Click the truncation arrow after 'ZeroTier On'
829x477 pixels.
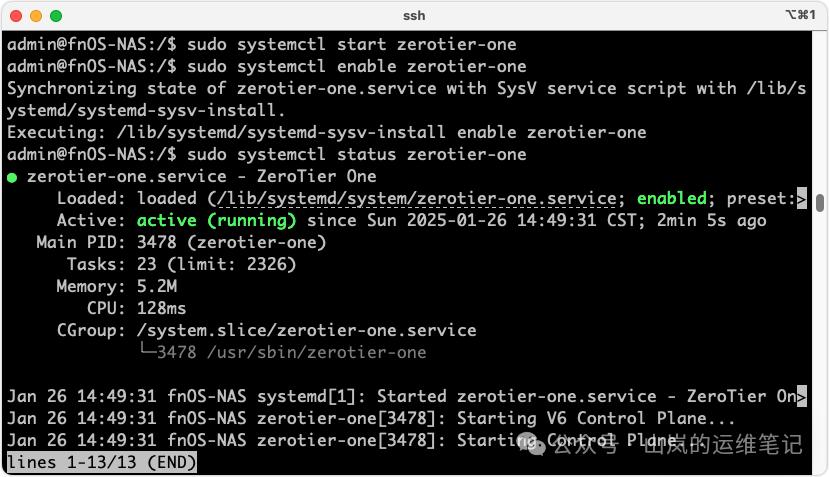(x=801, y=397)
